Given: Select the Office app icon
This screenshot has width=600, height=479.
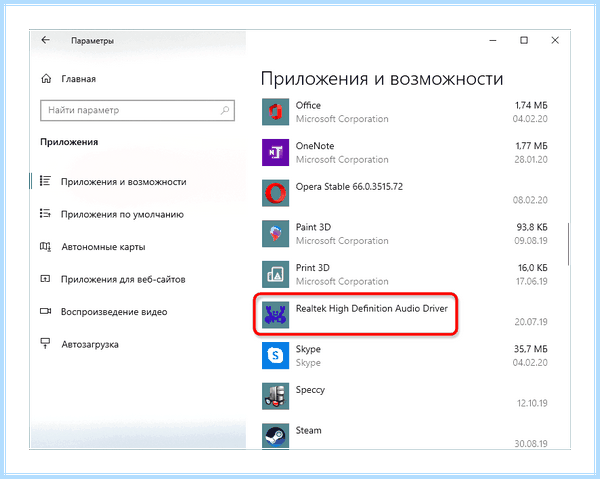Looking at the screenshot, I should click(x=275, y=112).
